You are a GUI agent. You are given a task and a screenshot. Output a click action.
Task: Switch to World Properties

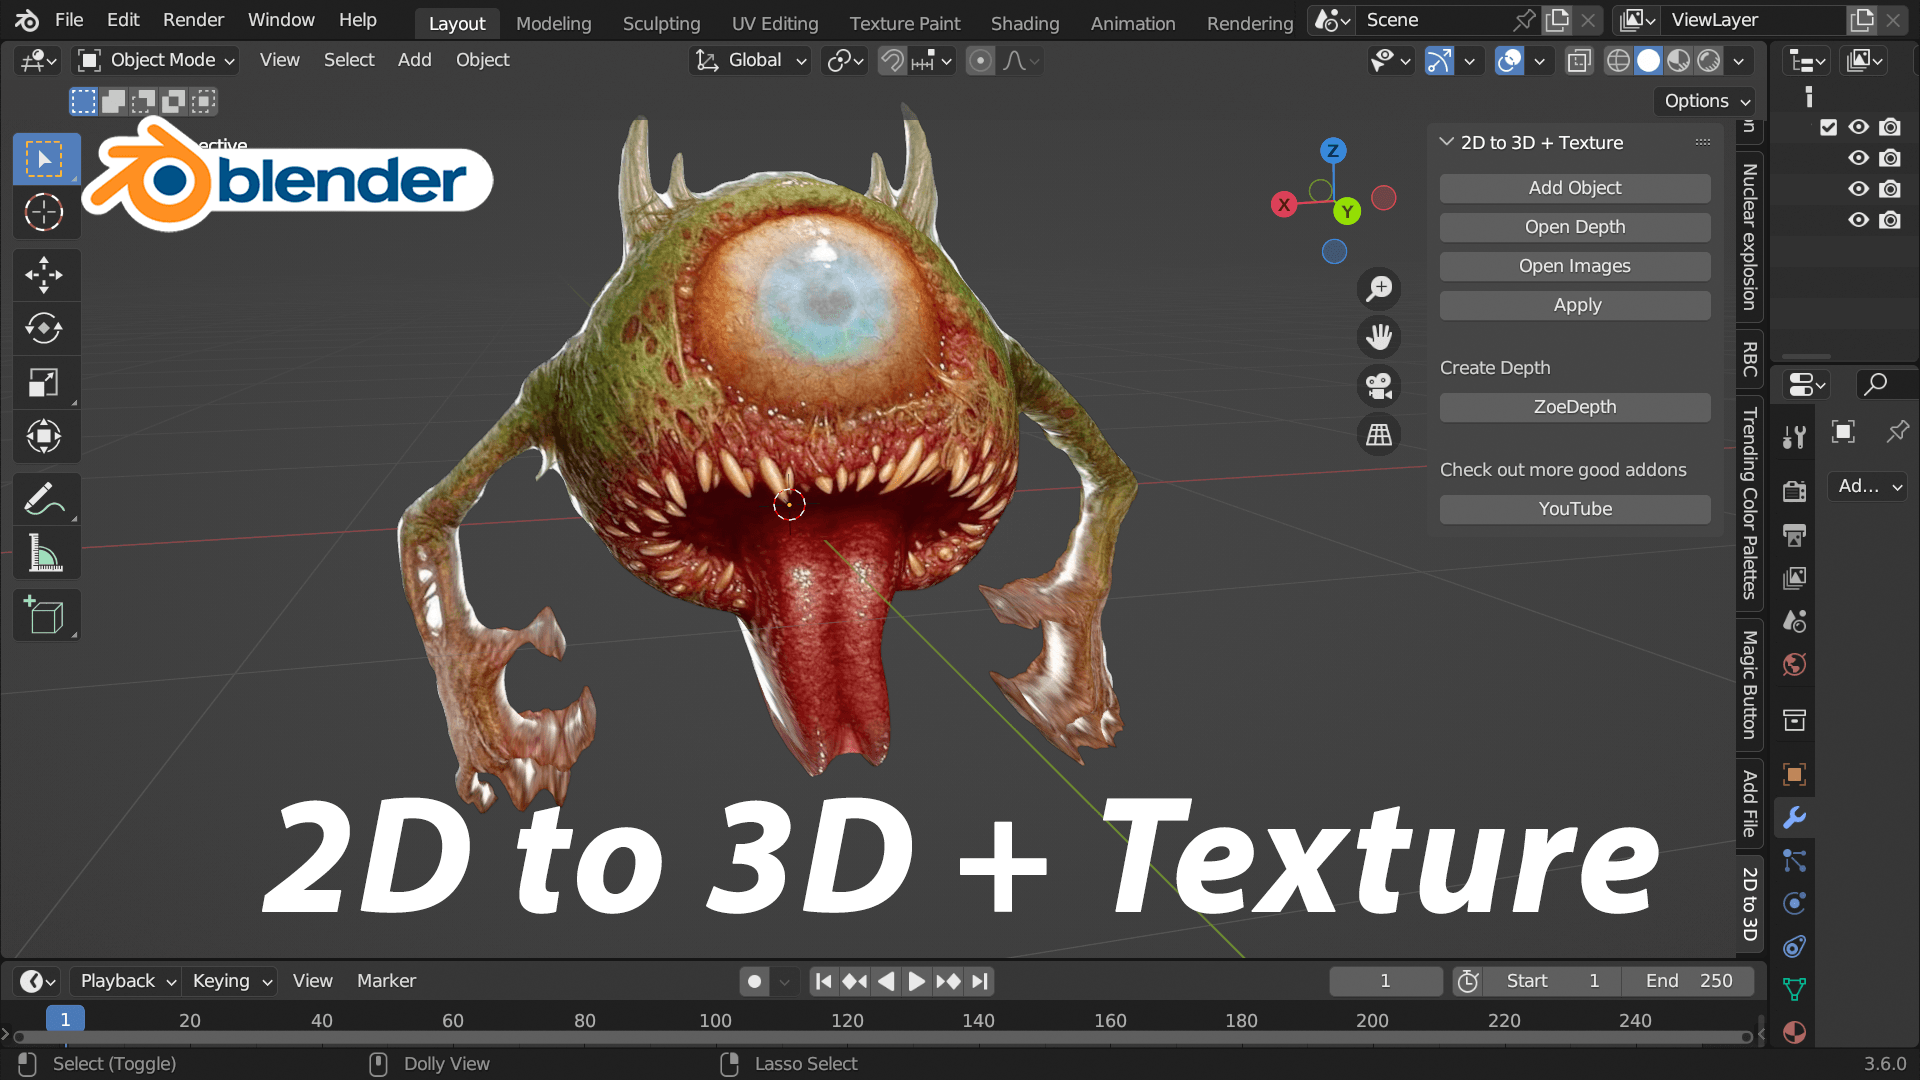(1794, 663)
